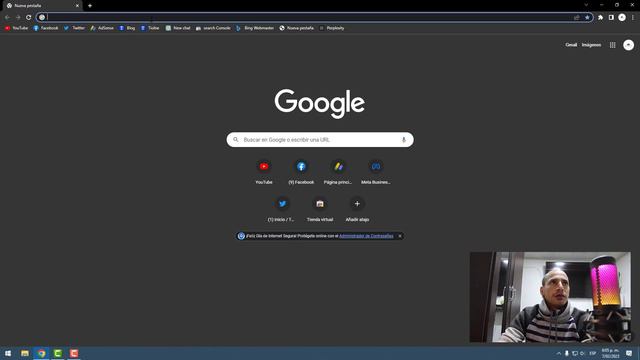Open the AdSense bookmark
The width and height of the screenshot is (640, 360).
(102, 28)
